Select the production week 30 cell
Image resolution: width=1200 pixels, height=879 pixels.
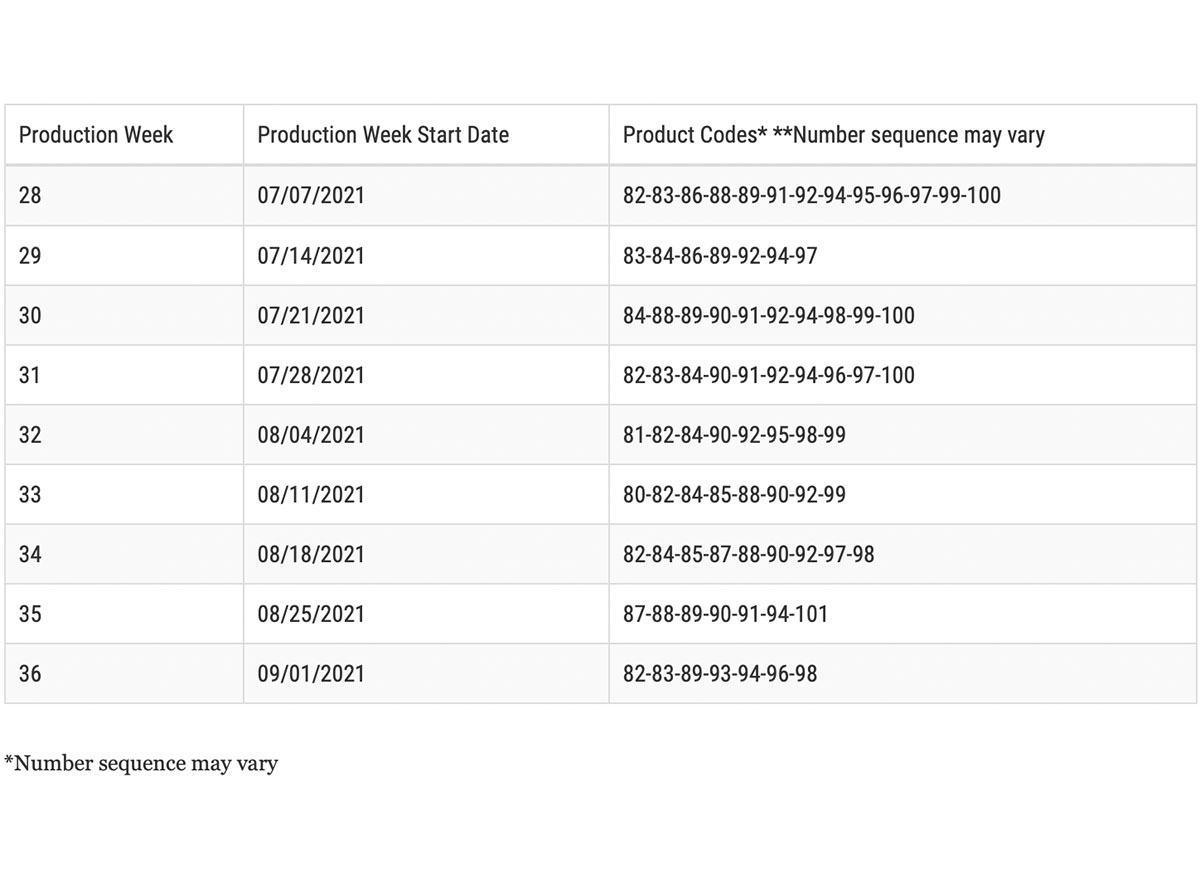click(31, 315)
